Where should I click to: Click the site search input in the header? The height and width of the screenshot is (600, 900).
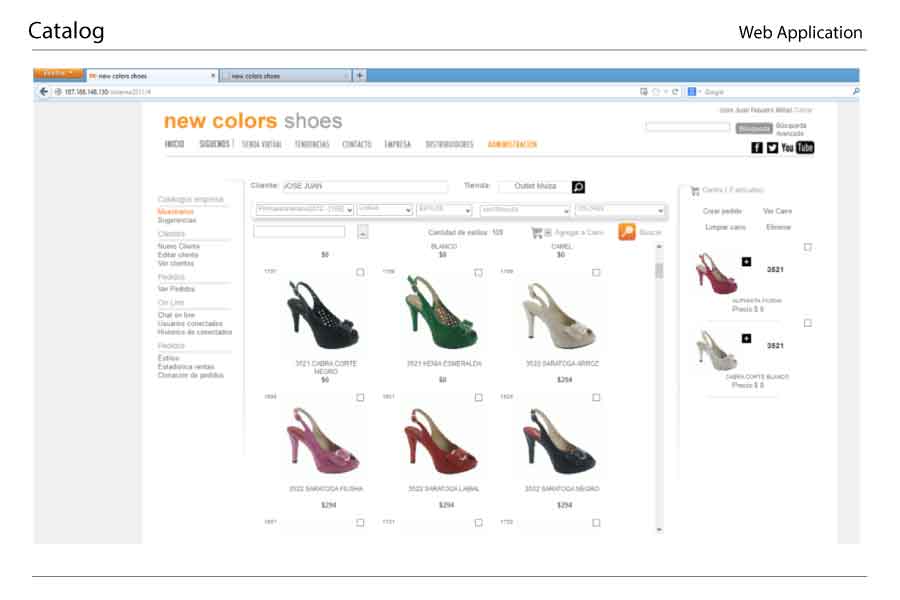click(688, 127)
